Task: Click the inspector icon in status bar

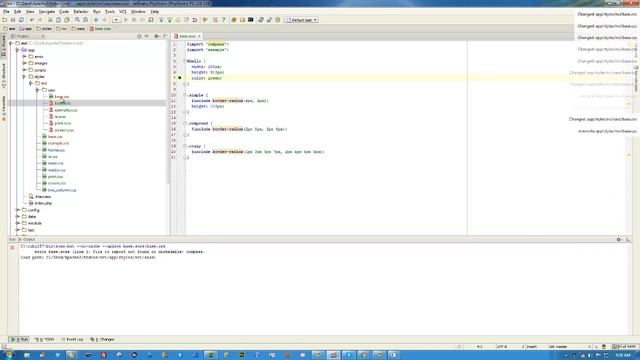Action: [604, 347]
